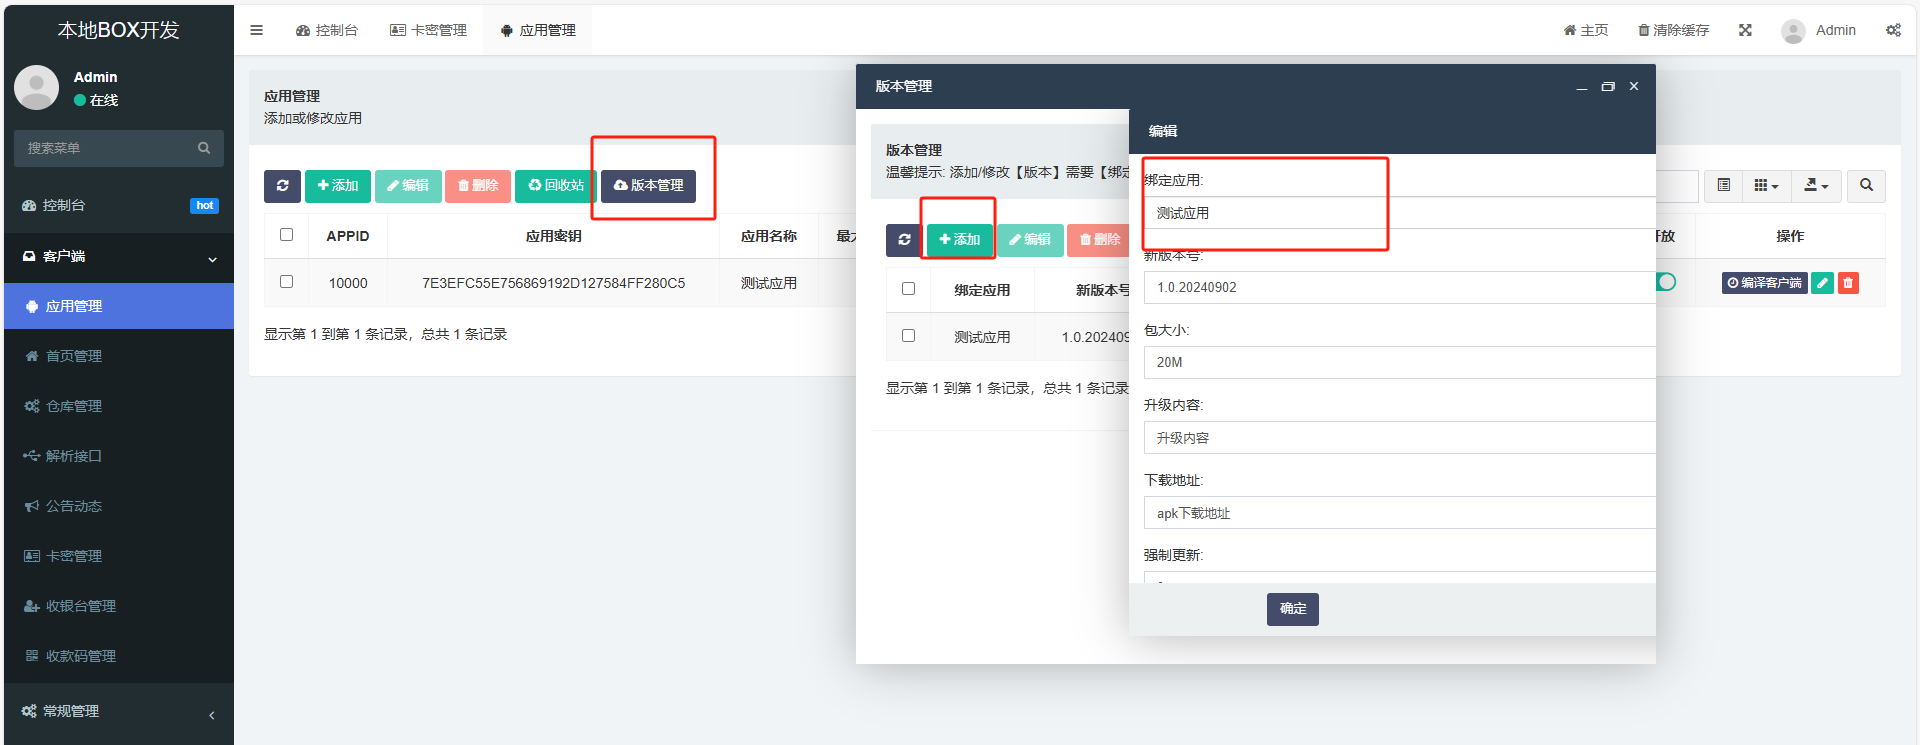
Task: Click the 本地BOX开发 logo title
Action: [x=118, y=30]
